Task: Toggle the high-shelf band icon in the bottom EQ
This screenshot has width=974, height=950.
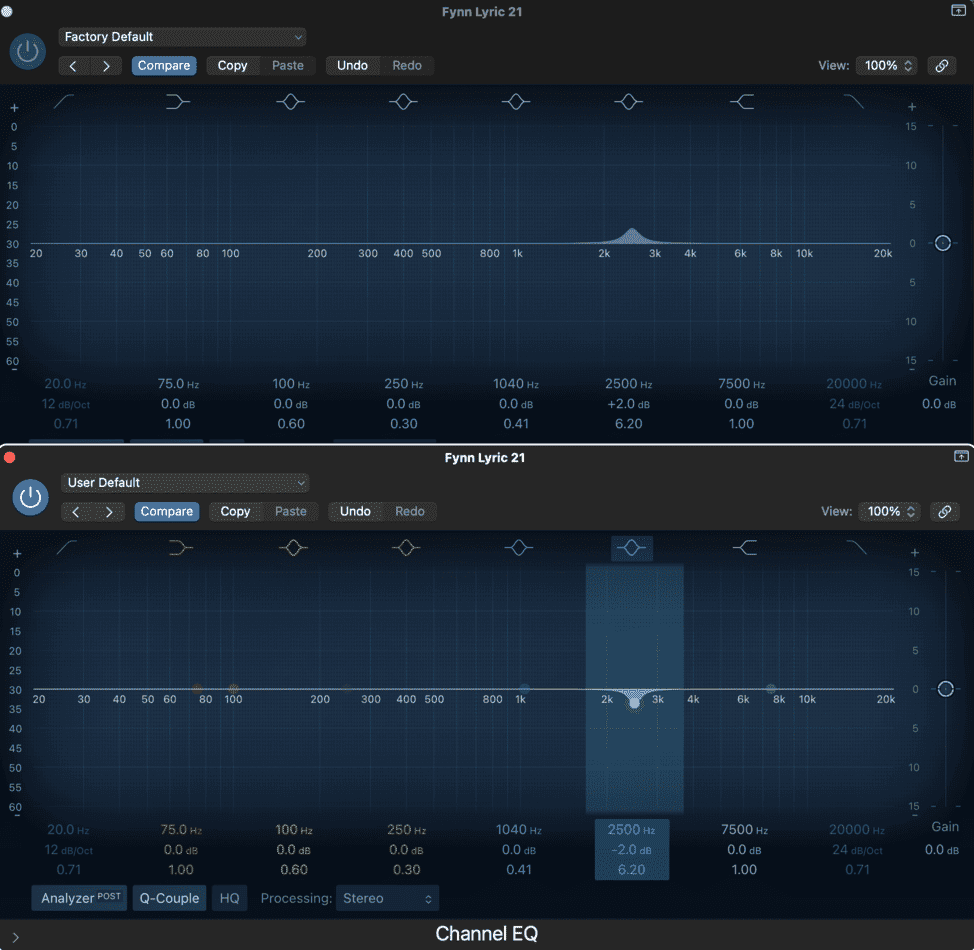Action: (744, 547)
